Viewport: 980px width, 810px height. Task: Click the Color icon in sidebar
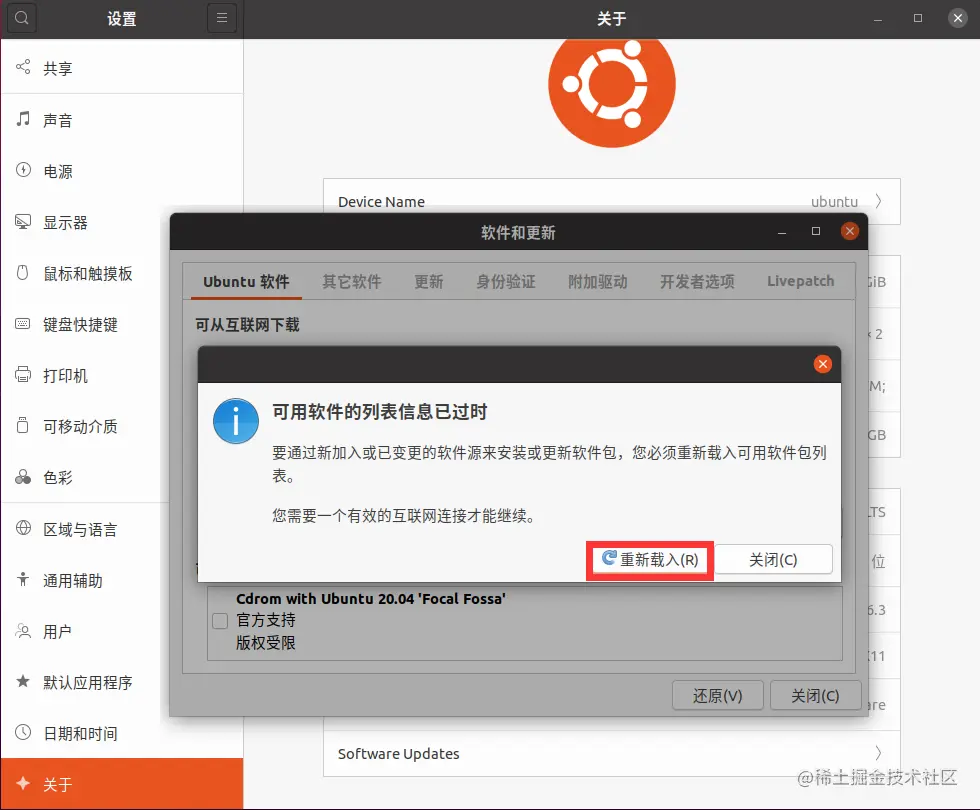tap(23, 477)
